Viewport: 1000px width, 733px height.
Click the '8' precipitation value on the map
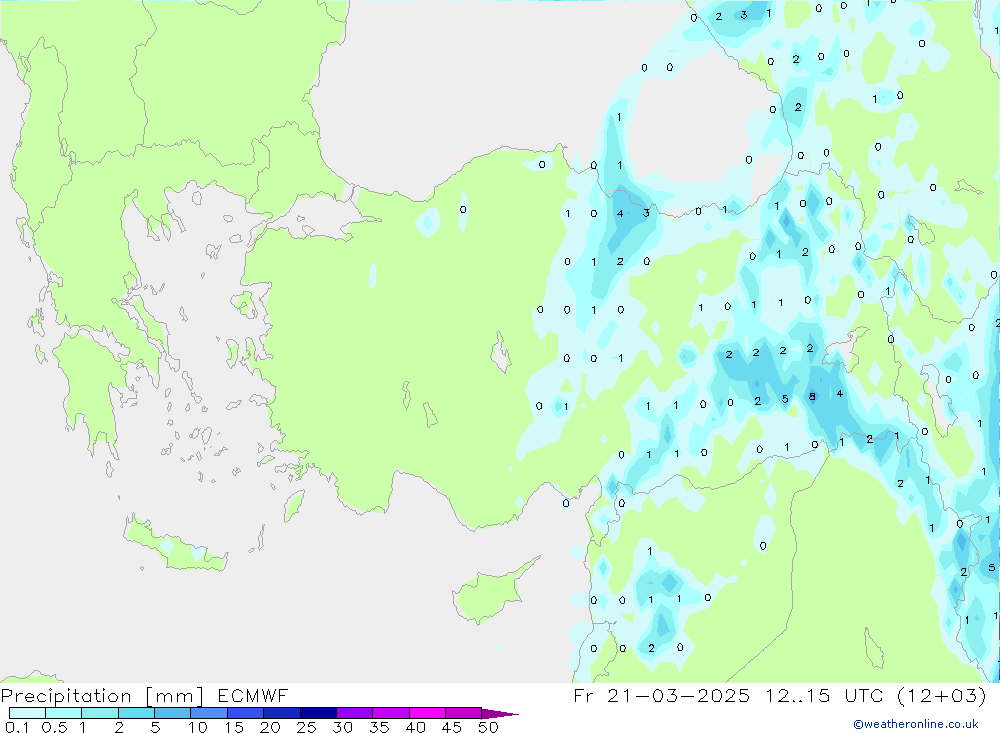tap(812, 396)
